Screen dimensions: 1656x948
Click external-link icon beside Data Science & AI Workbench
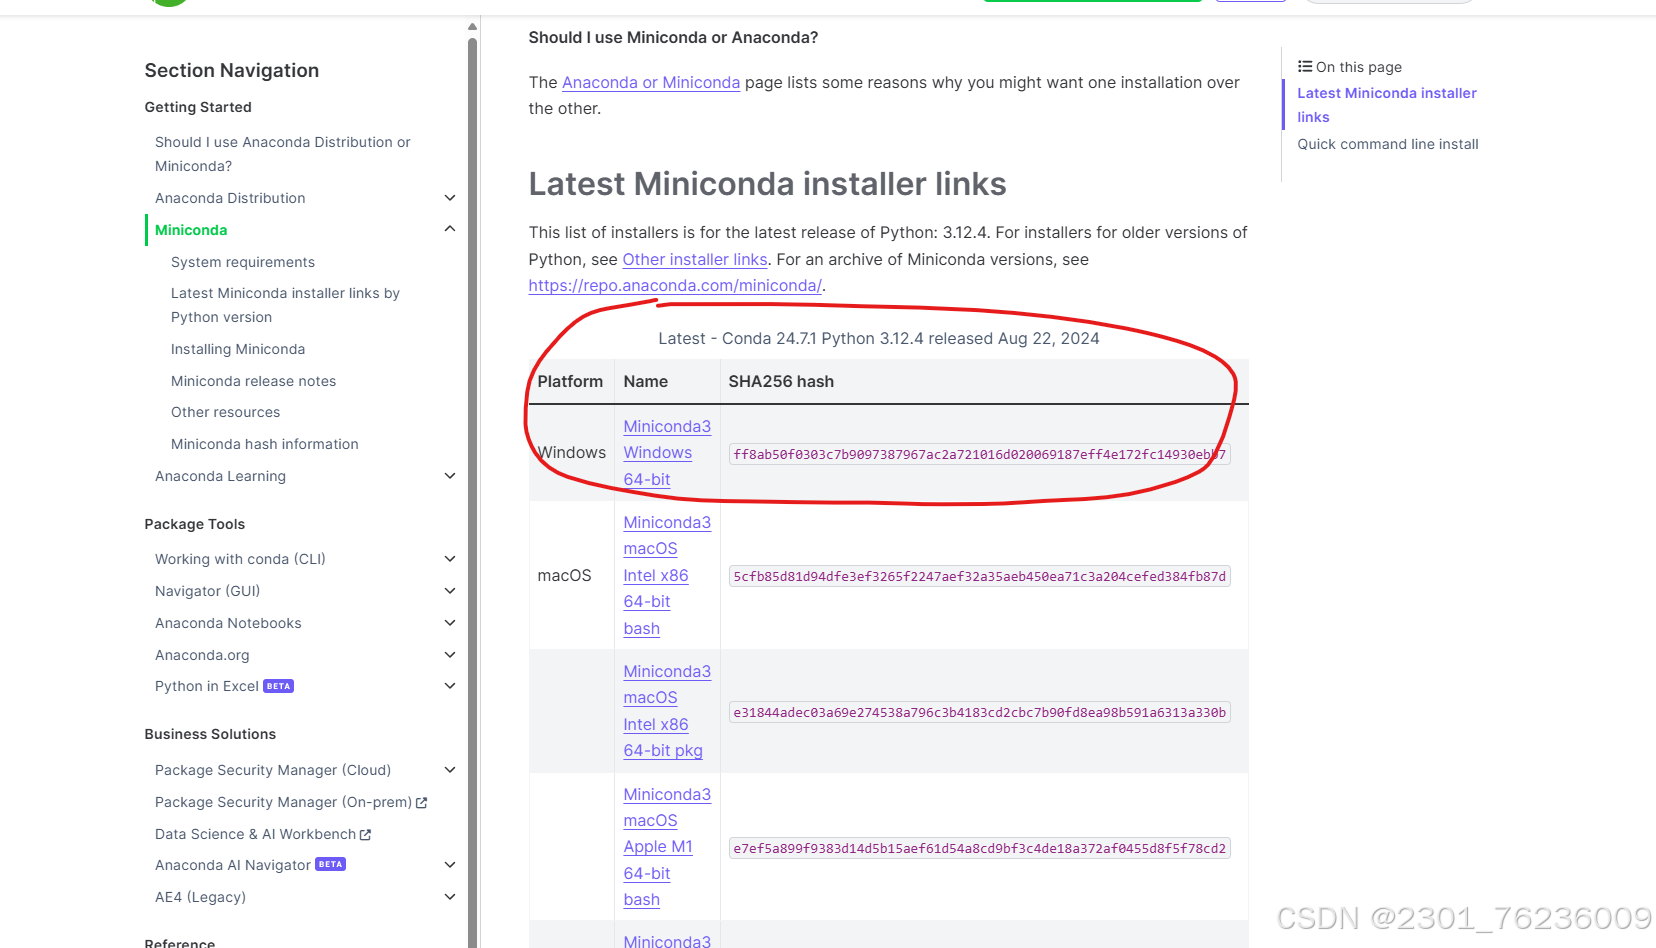pos(364,834)
